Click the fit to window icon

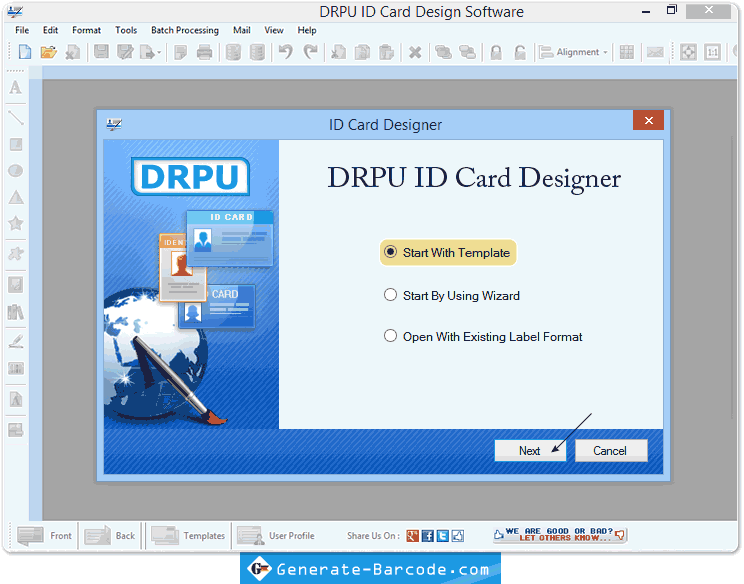[x=688, y=52]
